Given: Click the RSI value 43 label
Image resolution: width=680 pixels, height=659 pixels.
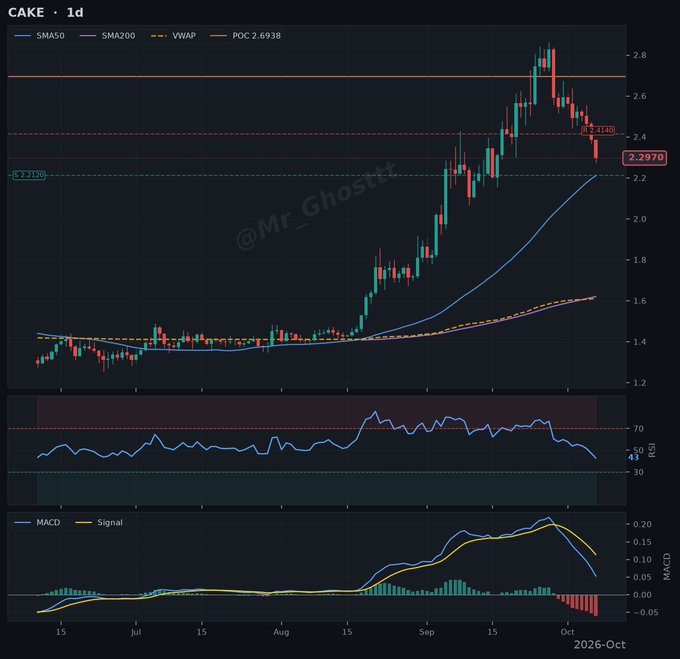Looking at the screenshot, I should click(x=633, y=457).
